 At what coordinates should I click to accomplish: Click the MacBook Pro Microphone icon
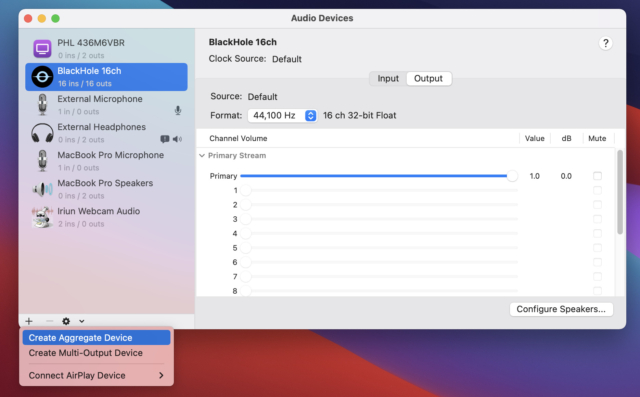pos(42,161)
